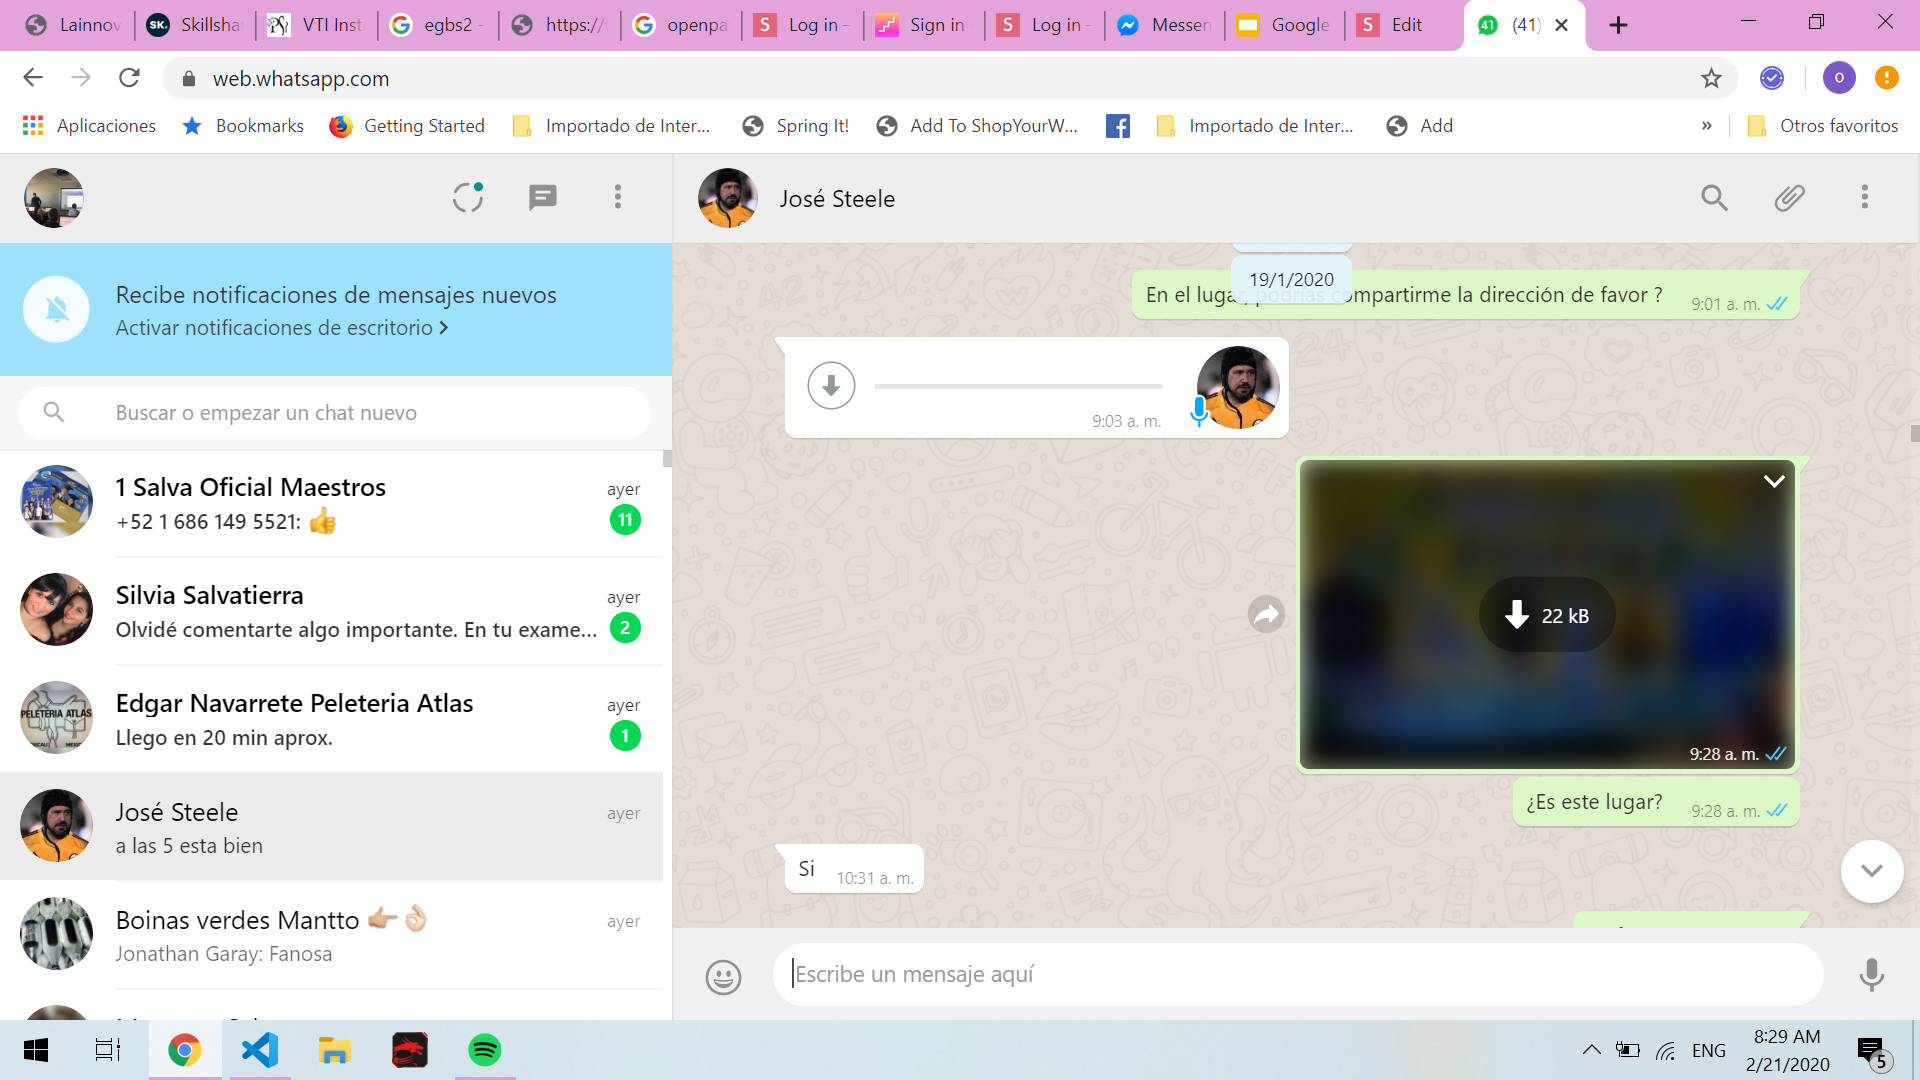Open the paperclip attach menu
Image resolution: width=1920 pixels, height=1080 pixels.
1789,197
